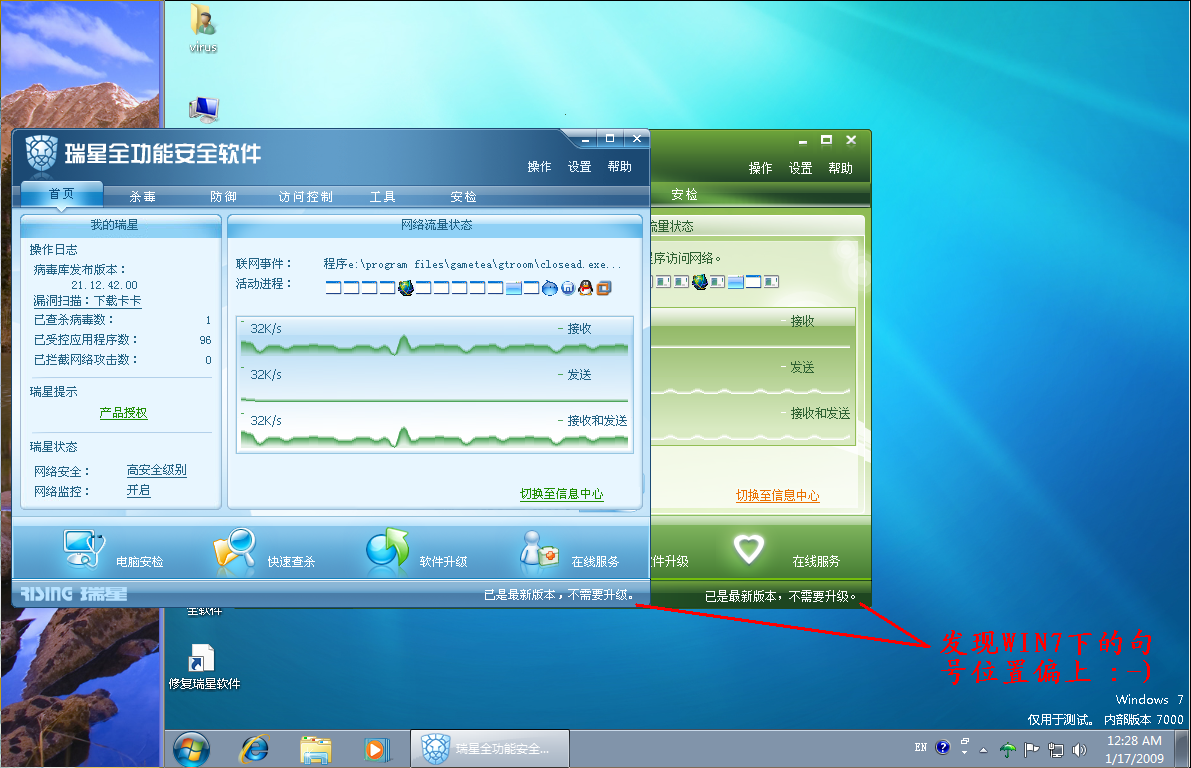Switch to 工具 tools tab
The image size is (1191, 768).
coord(382,197)
